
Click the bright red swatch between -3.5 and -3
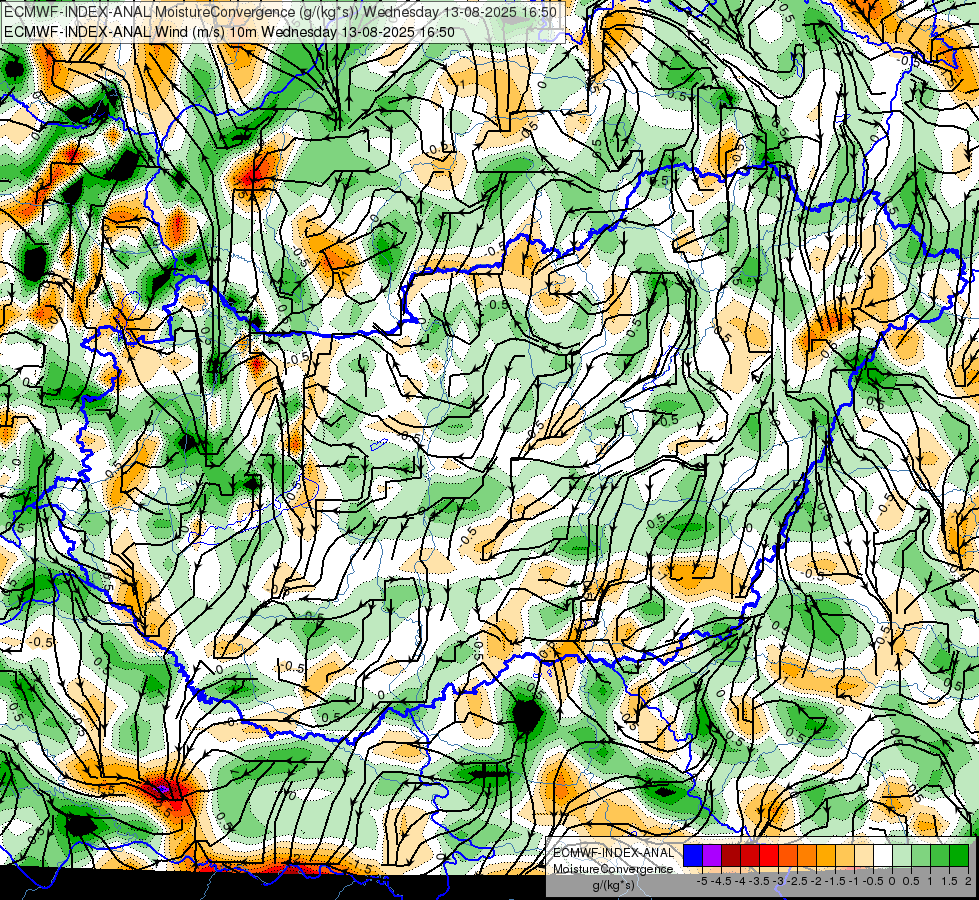point(769,855)
